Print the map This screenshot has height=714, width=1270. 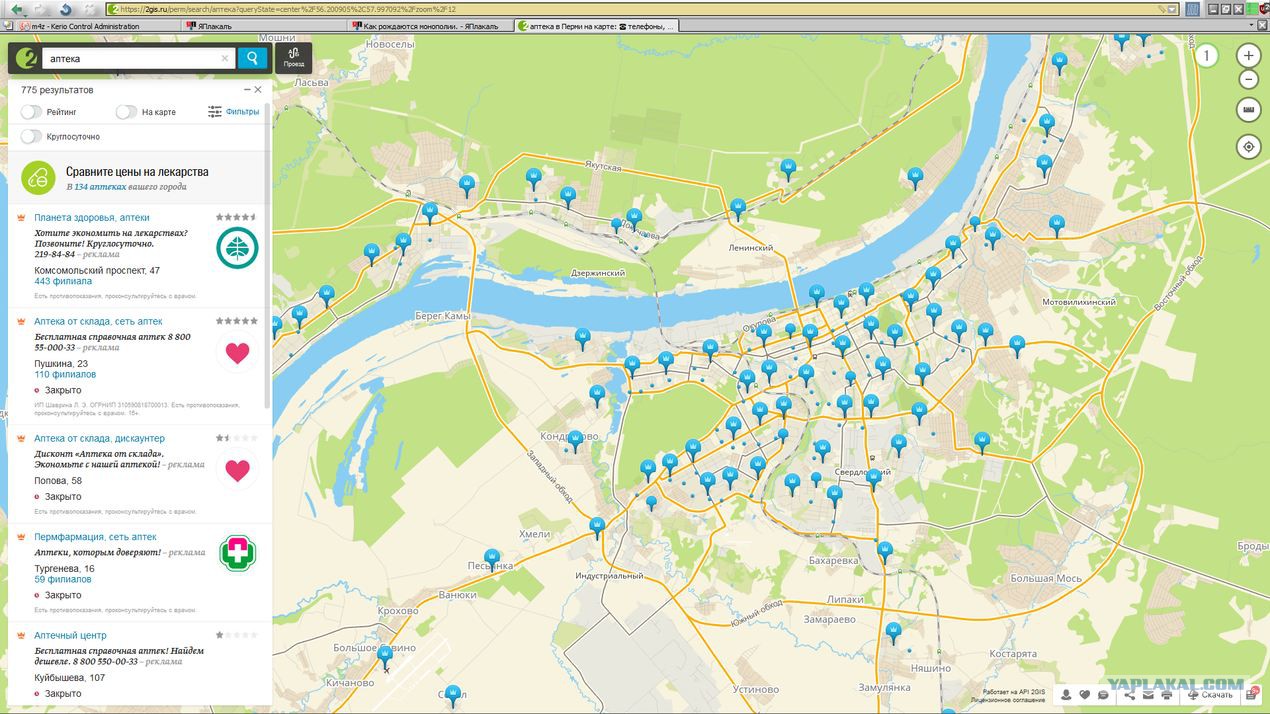click(1166, 695)
